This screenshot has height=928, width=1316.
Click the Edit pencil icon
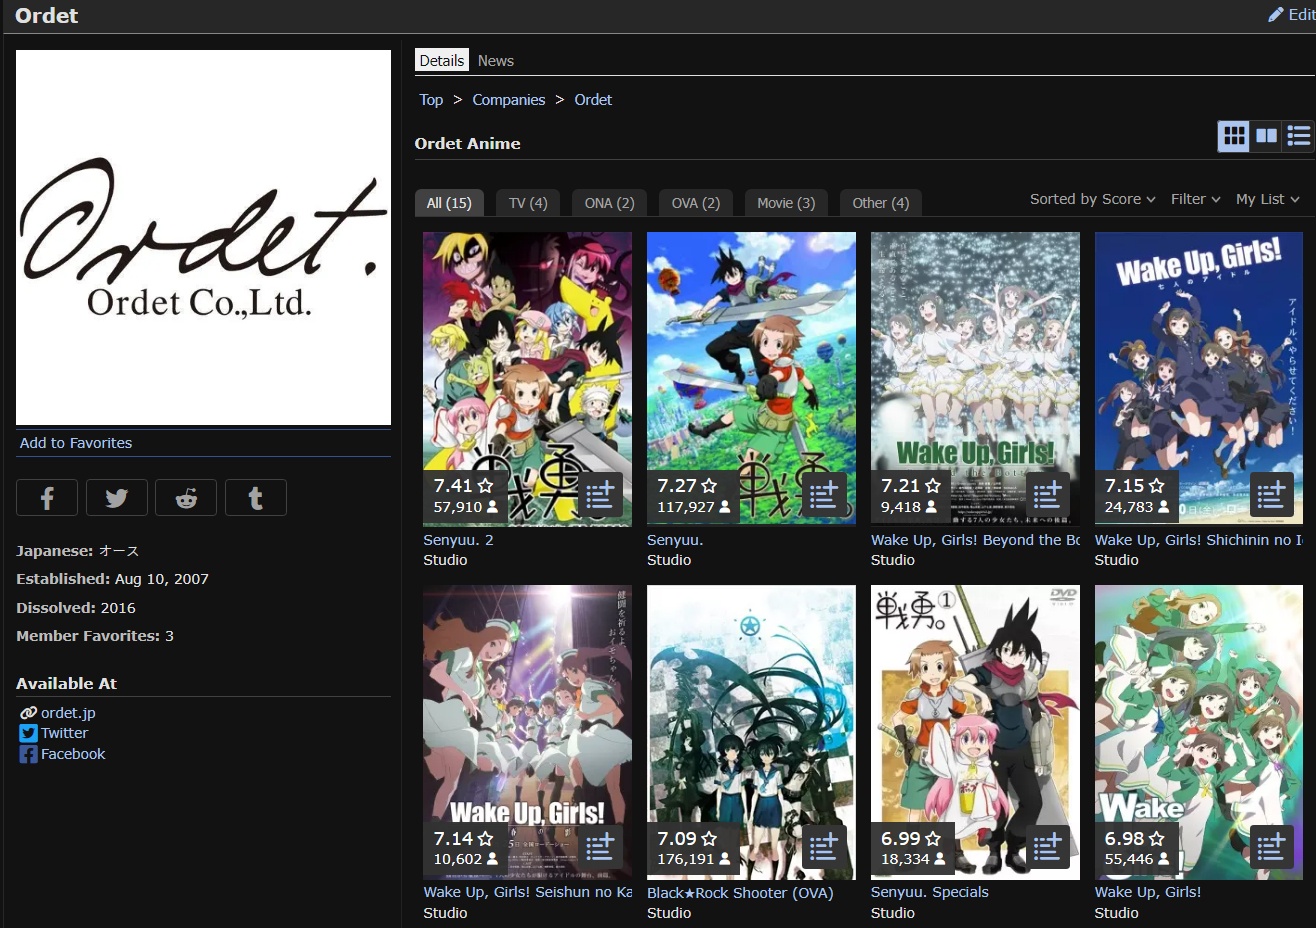coord(1276,15)
